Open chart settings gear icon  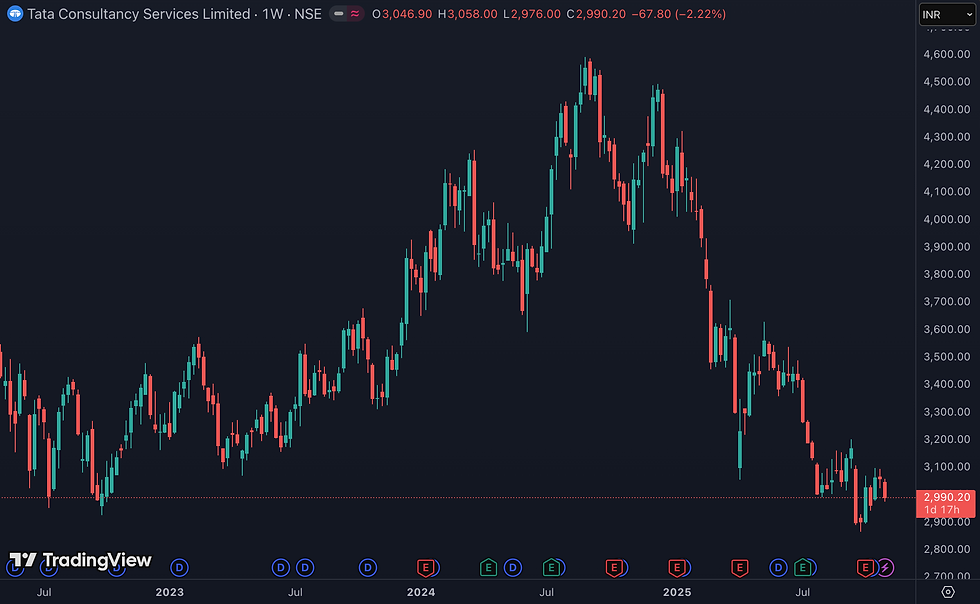pos(948,592)
